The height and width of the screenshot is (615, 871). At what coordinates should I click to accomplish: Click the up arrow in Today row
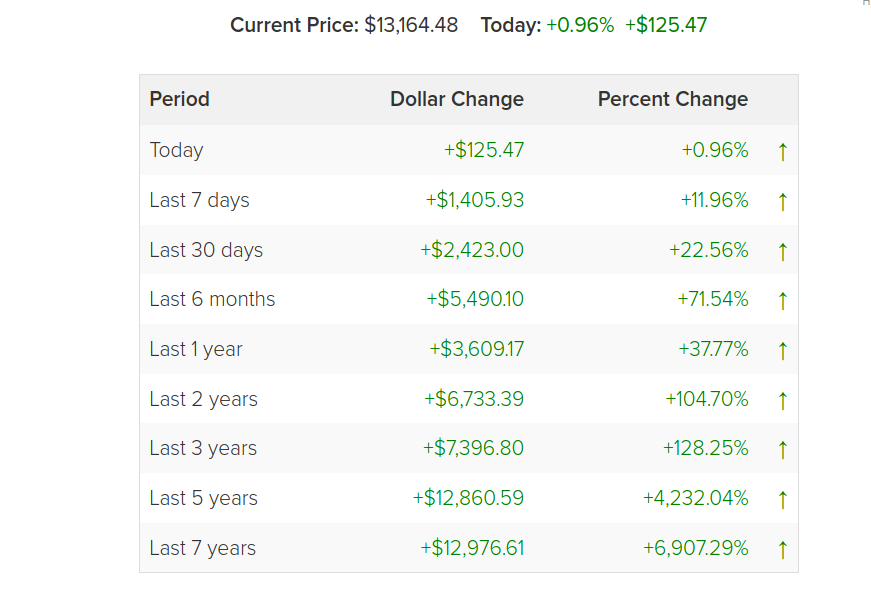click(x=782, y=151)
